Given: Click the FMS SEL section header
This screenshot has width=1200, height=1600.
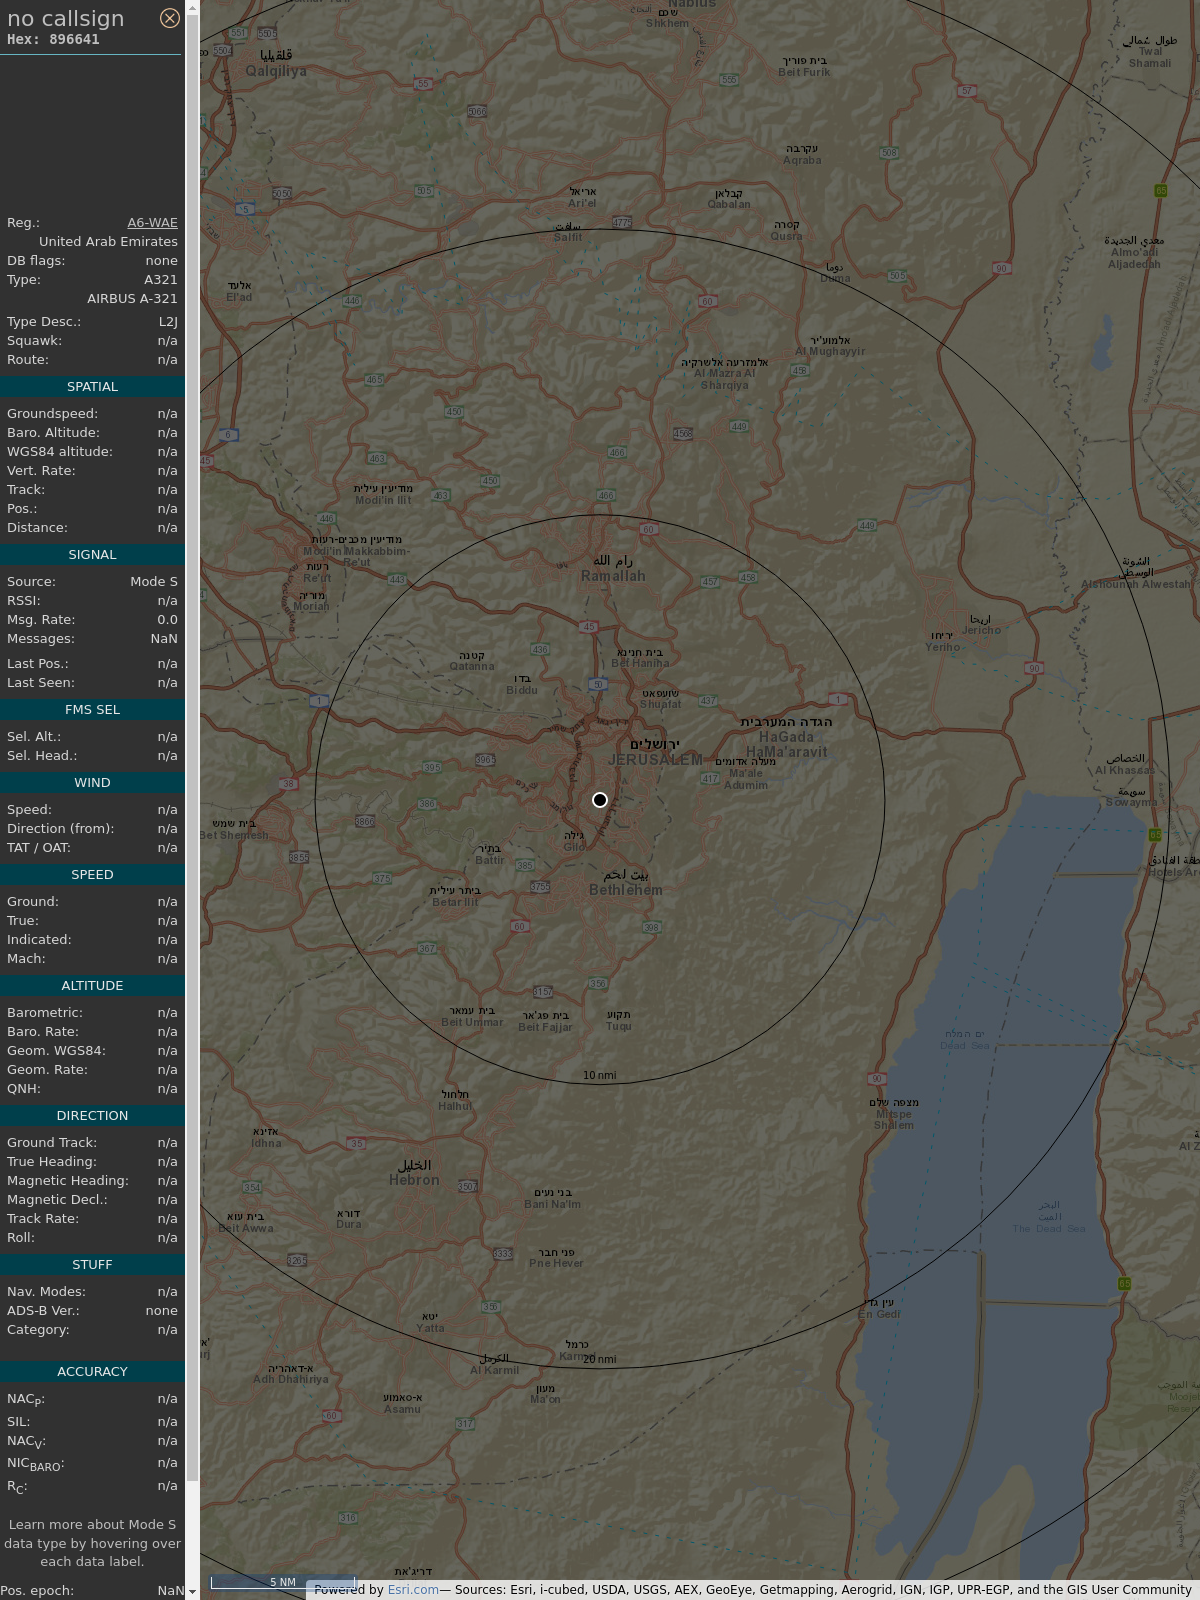Looking at the screenshot, I should 92,710.
